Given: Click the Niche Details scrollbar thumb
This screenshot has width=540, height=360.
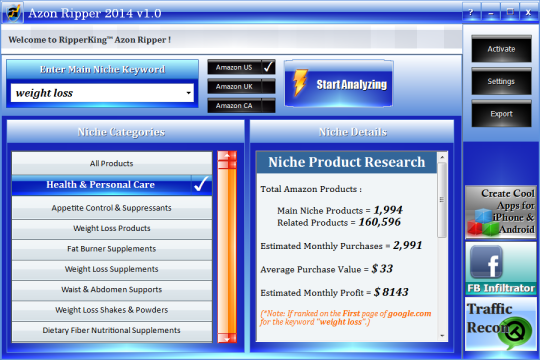Looking at the screenshot, I should 442,200.
